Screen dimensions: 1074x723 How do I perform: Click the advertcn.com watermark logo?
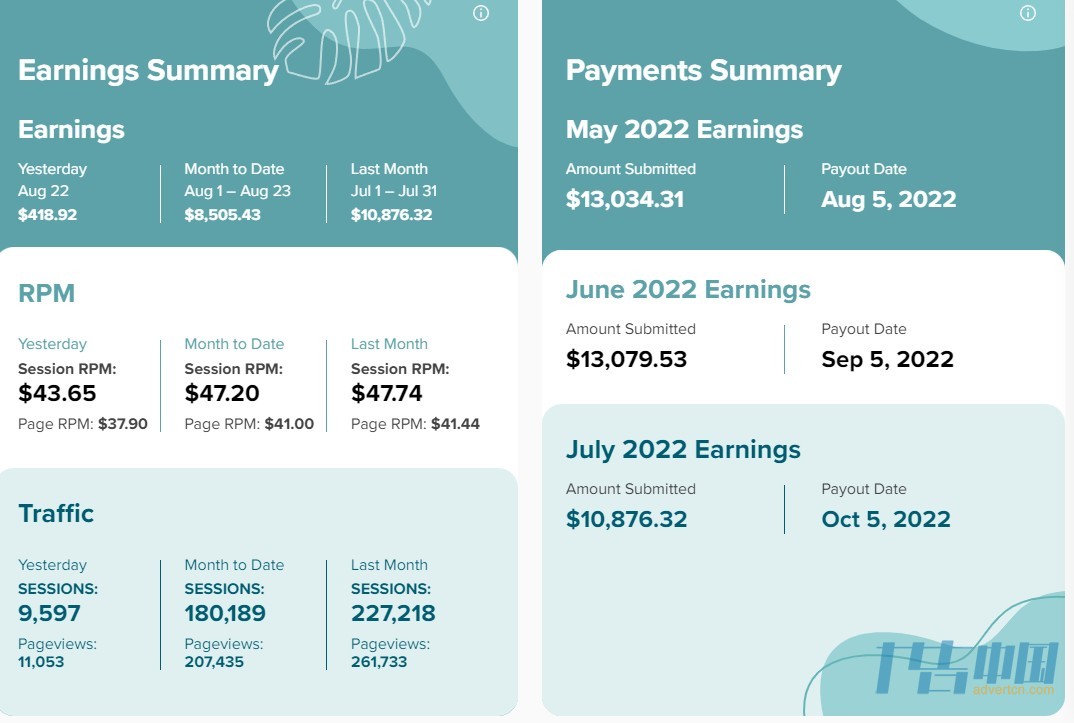(x=966, y=670)
